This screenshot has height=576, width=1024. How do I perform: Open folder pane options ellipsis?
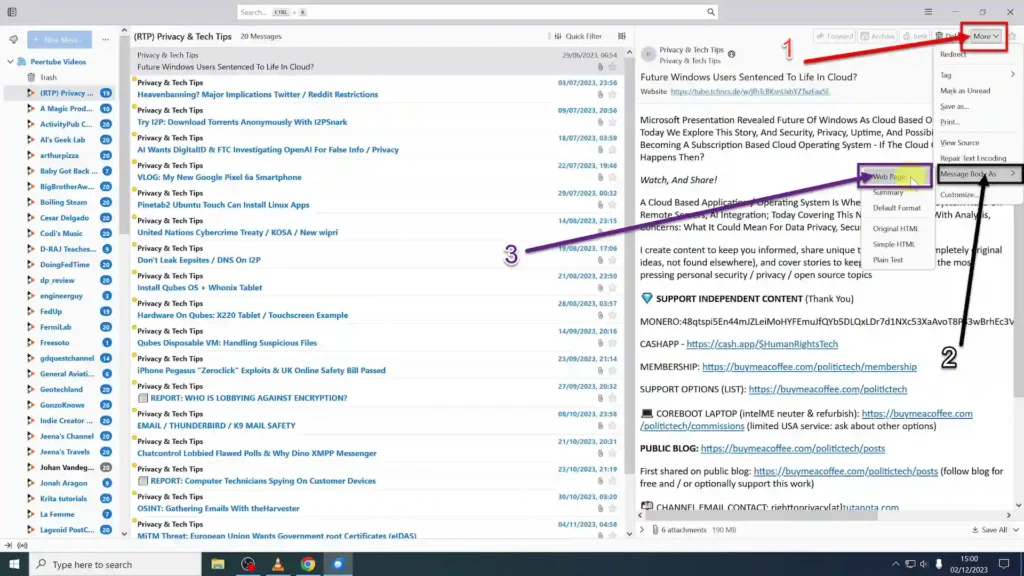point(105,40)
